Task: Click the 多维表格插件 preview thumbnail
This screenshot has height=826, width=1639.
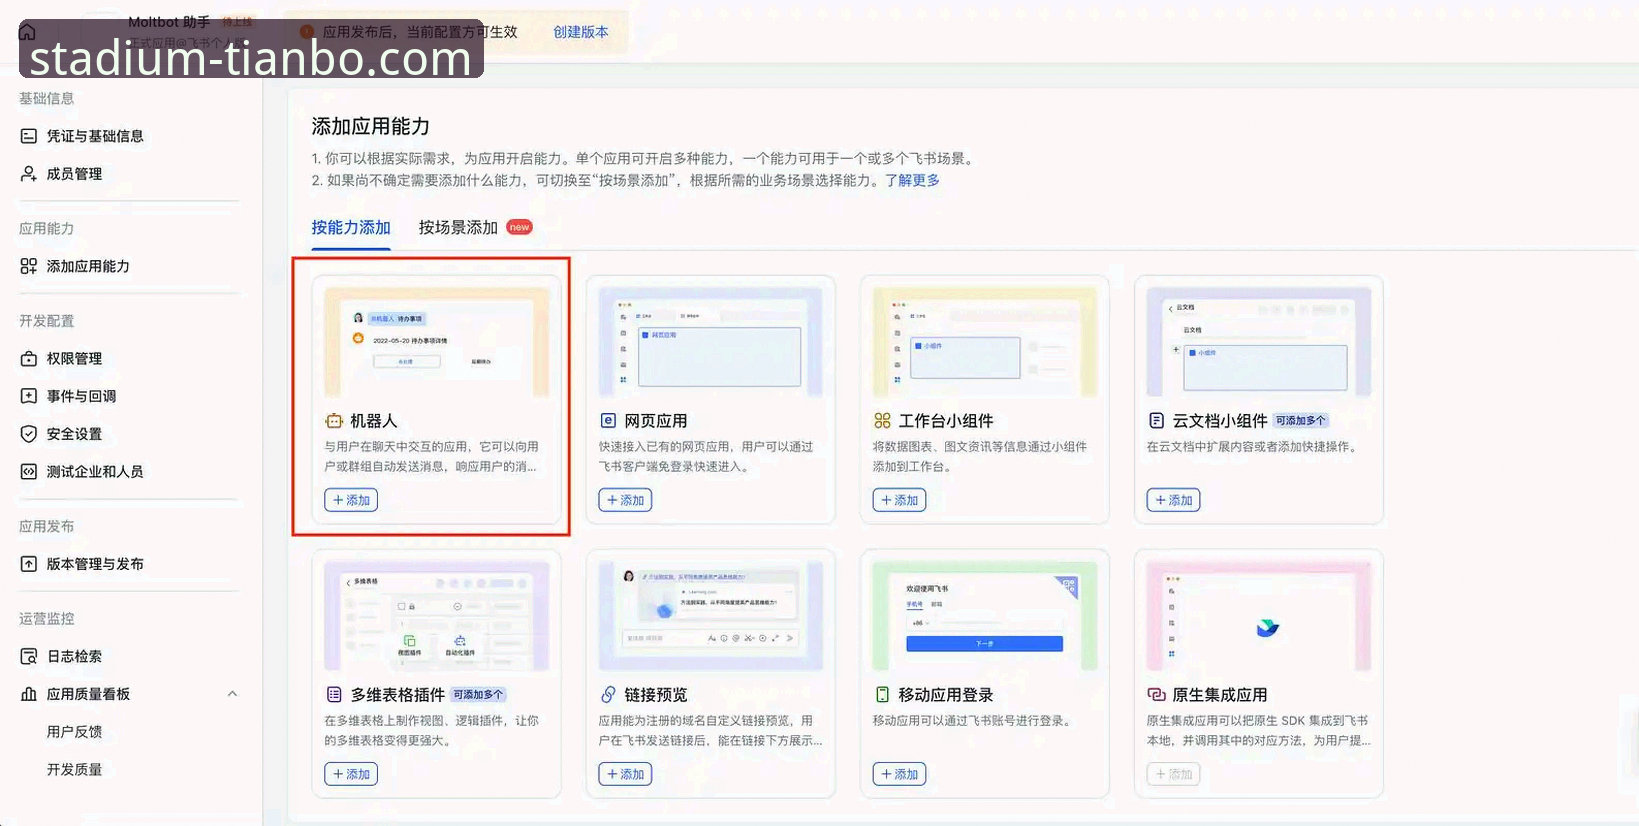Action: (x=436, y=616)
